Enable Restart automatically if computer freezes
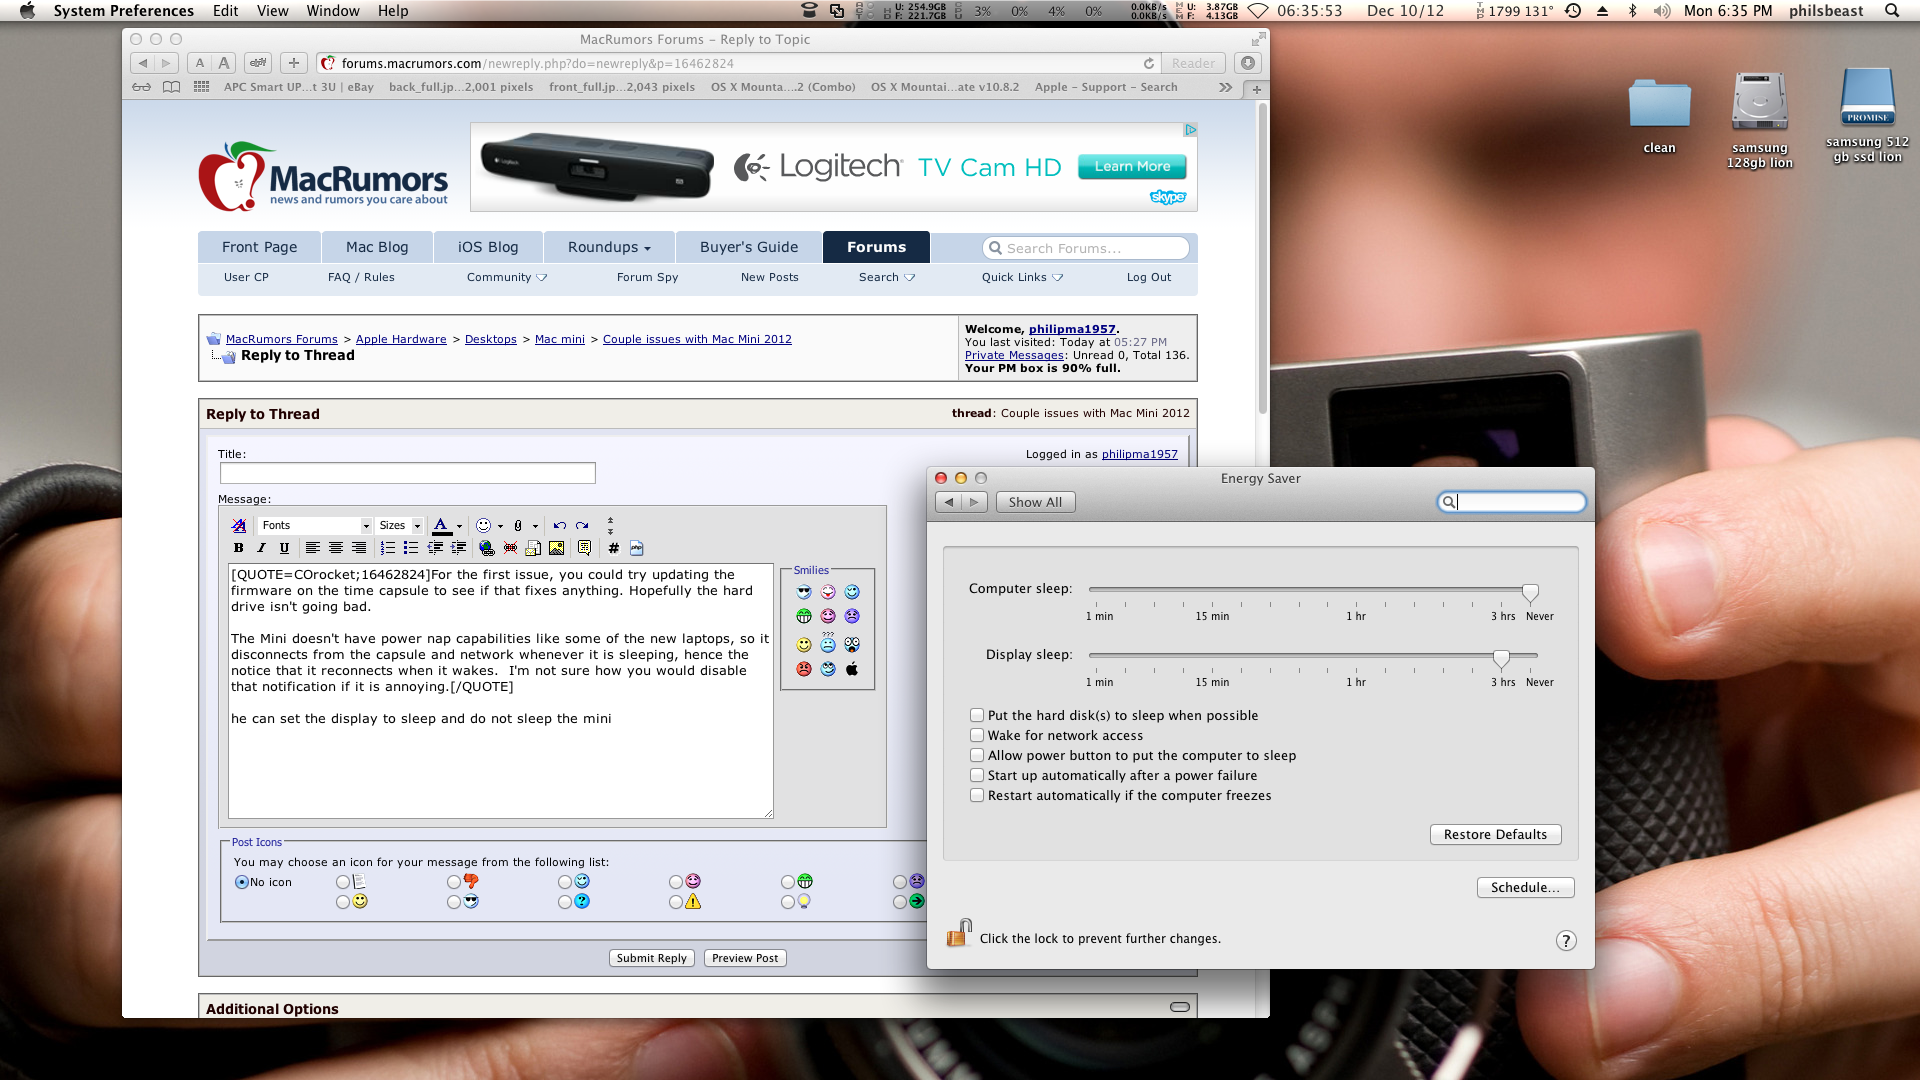Viewport: 1920px width, 1080px height. coord(977,795)
